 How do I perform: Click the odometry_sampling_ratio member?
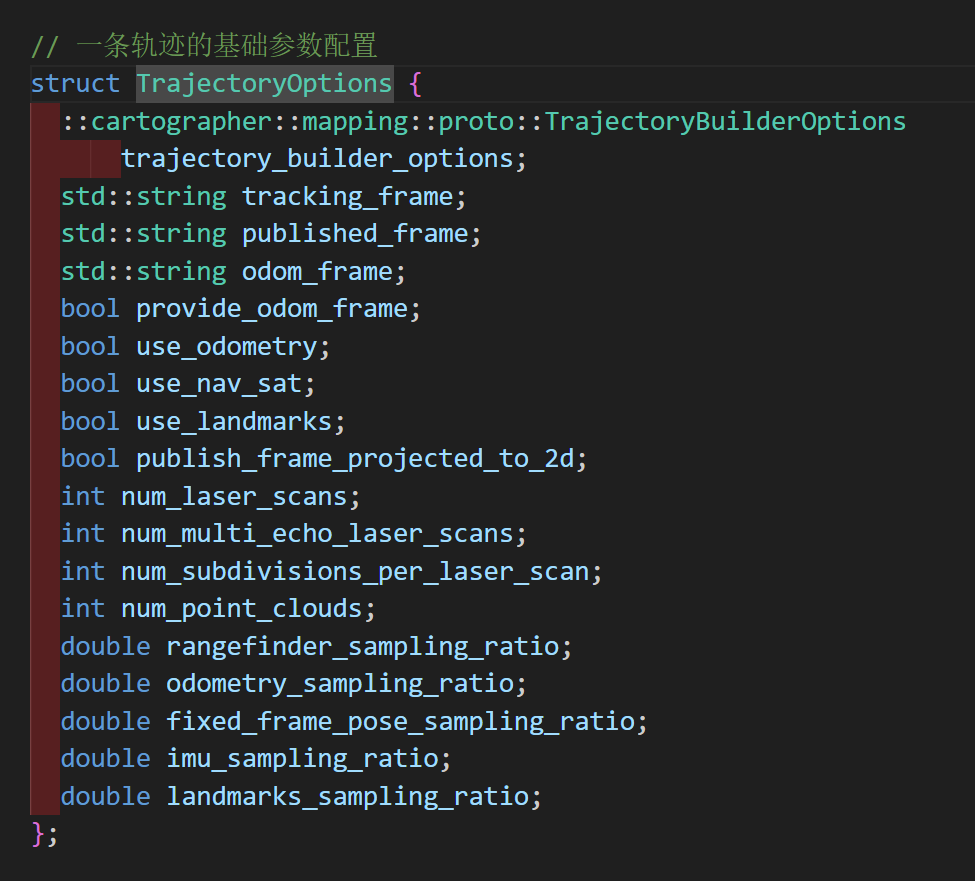(340, 683)
